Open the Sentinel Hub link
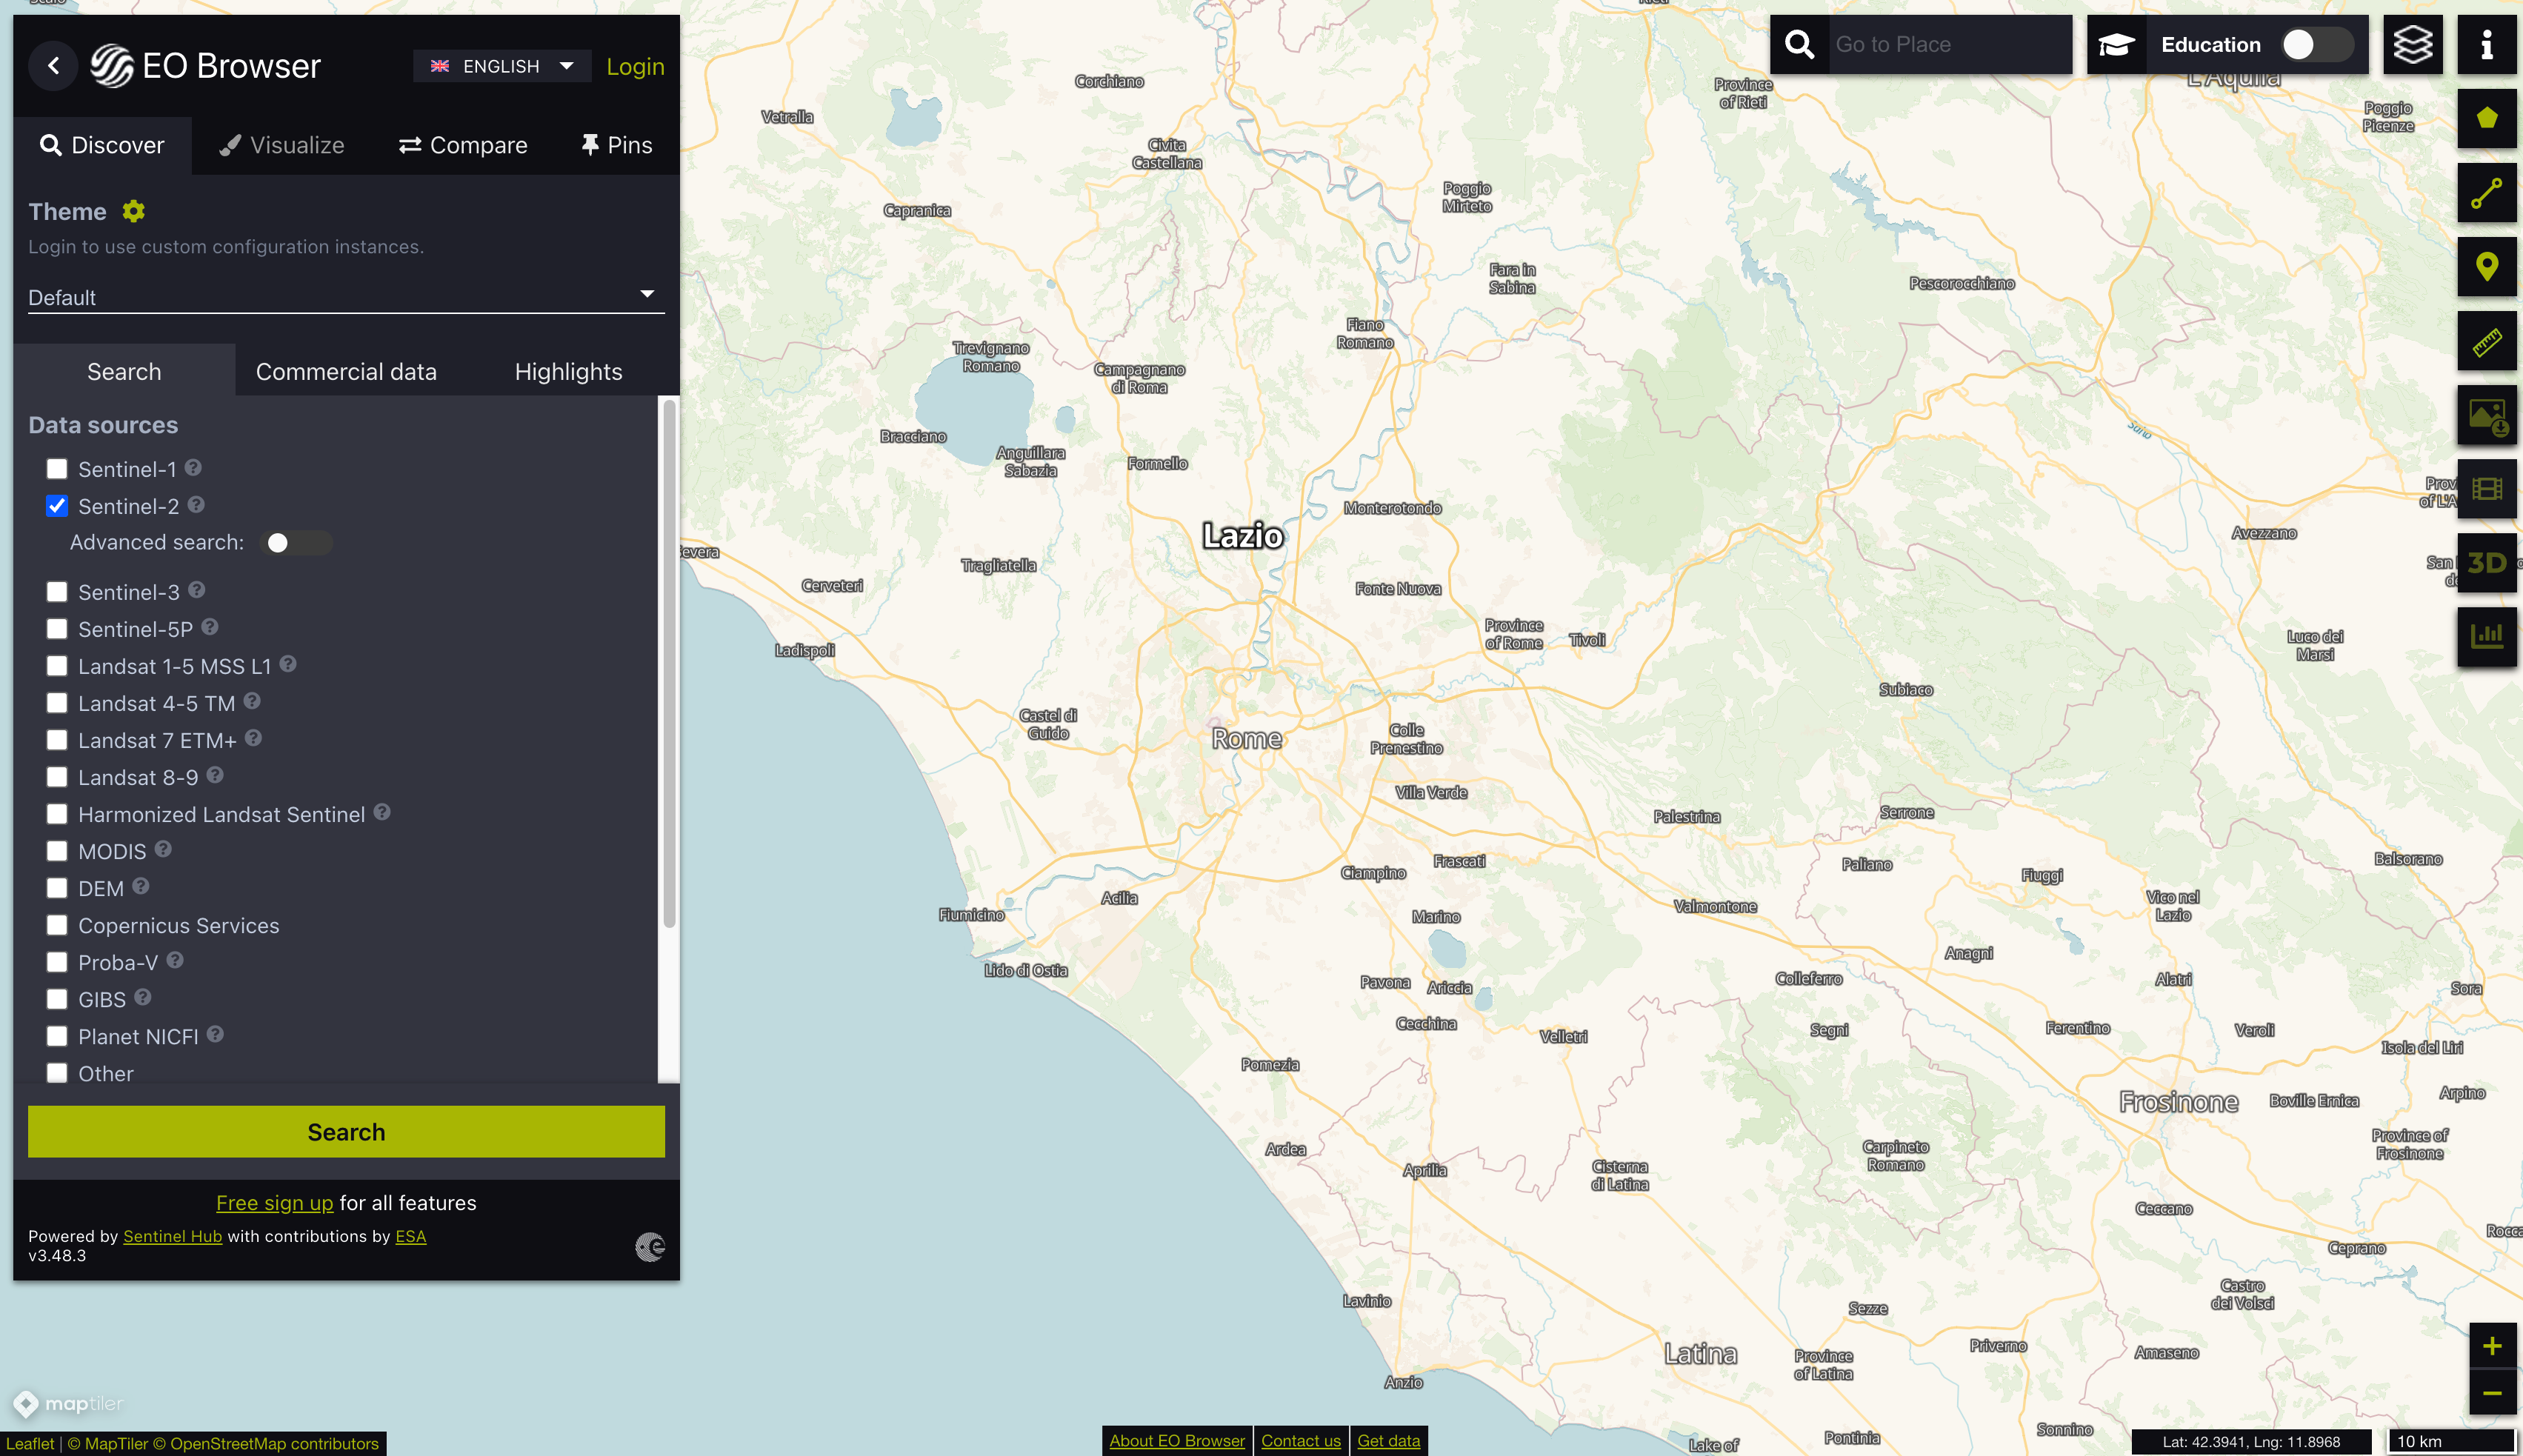 pos(172,1236)
